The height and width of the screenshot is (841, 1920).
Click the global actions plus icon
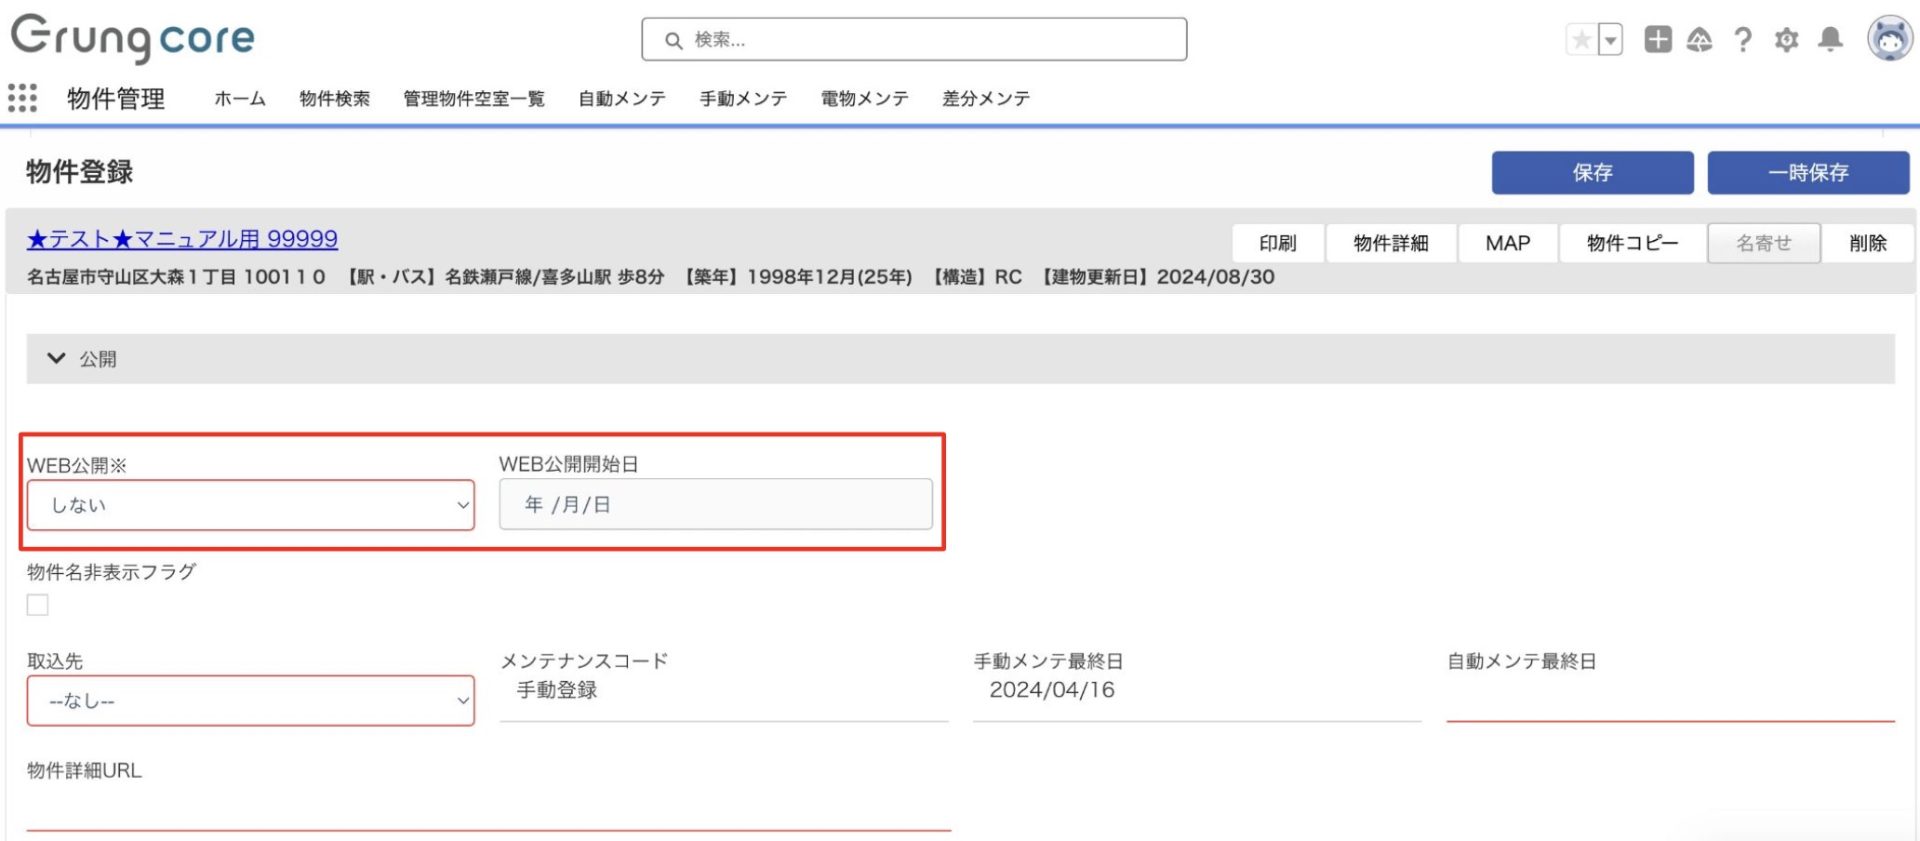point(1657,39)
